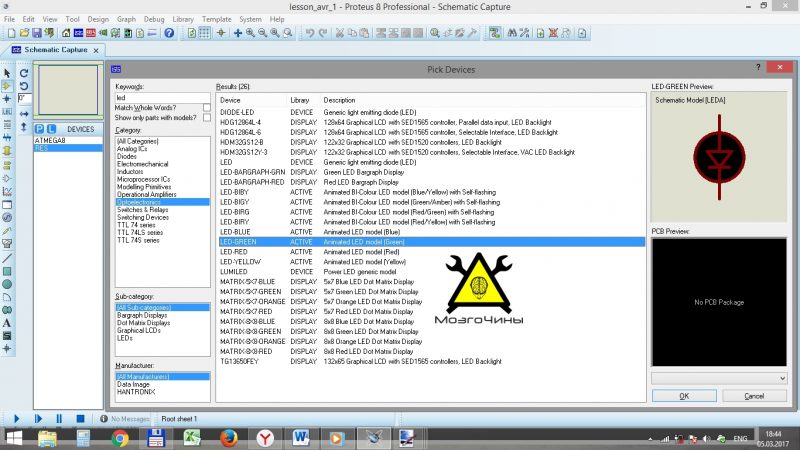
Task: Click the Open project folder icon
Action: click(x=24, y=33)
